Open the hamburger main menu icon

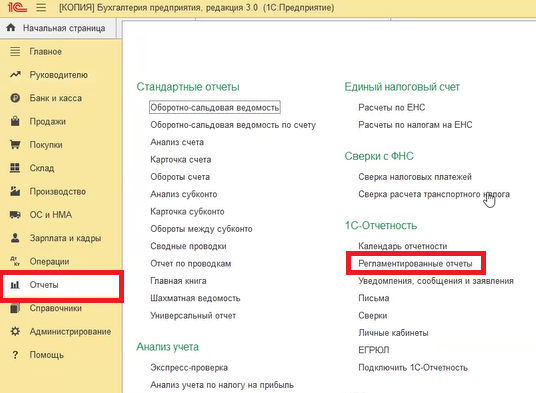pos(41,8)
